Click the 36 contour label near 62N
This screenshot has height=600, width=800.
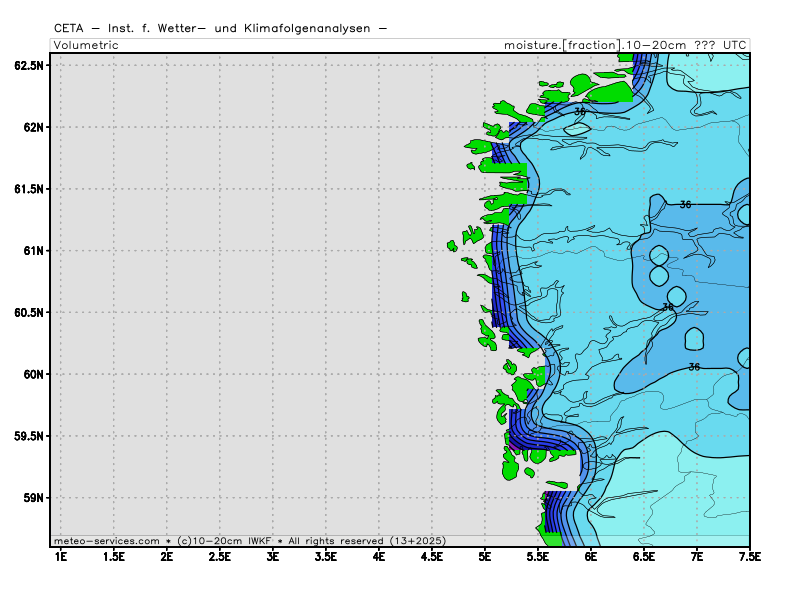(x=580, y=112)
